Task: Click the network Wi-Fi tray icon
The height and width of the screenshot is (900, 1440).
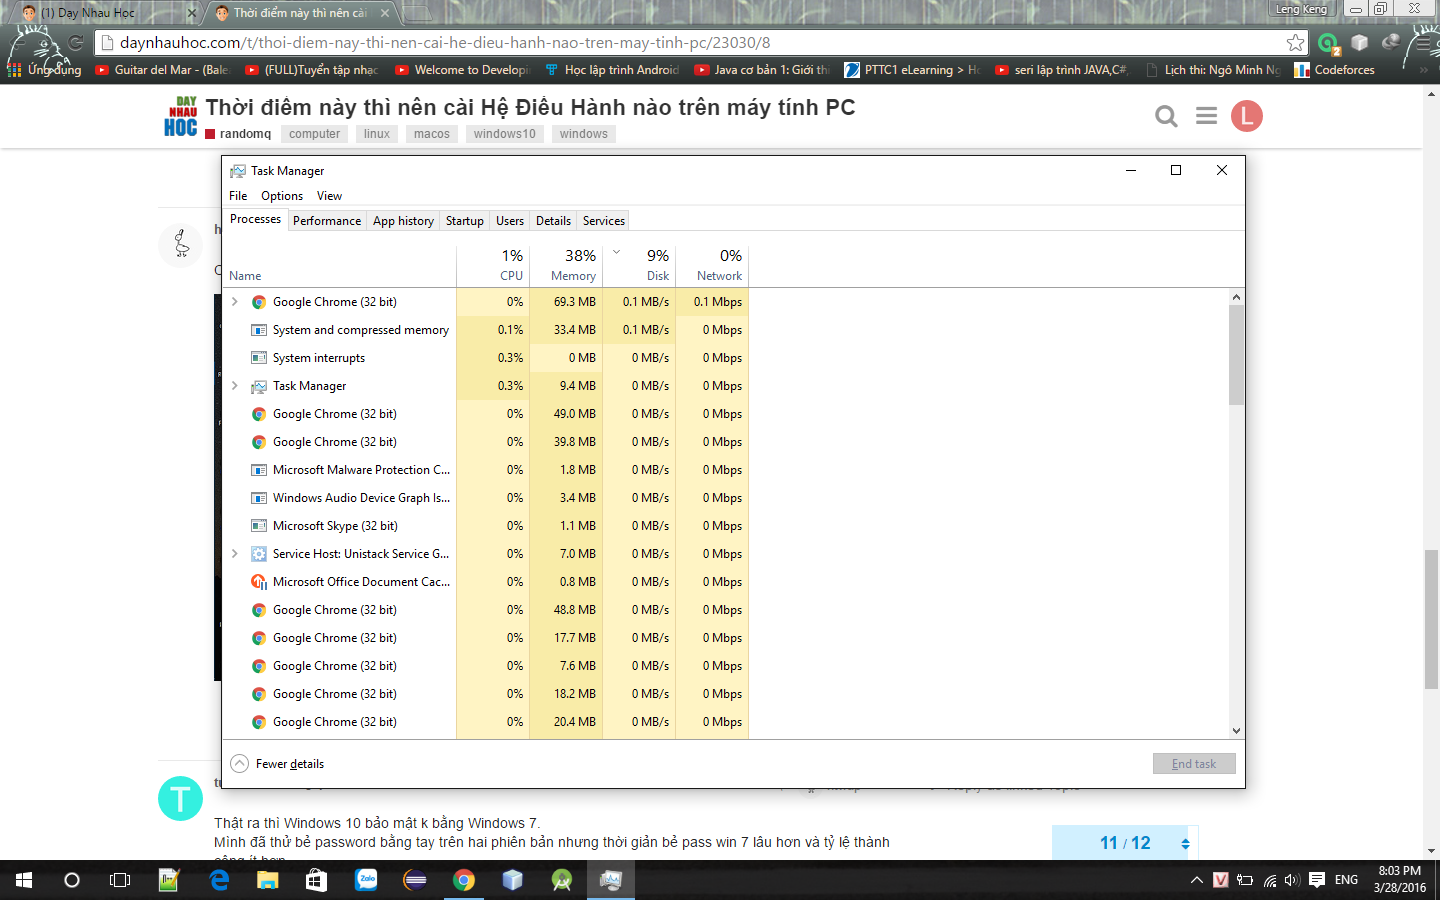Action: tap(1270, 880)
